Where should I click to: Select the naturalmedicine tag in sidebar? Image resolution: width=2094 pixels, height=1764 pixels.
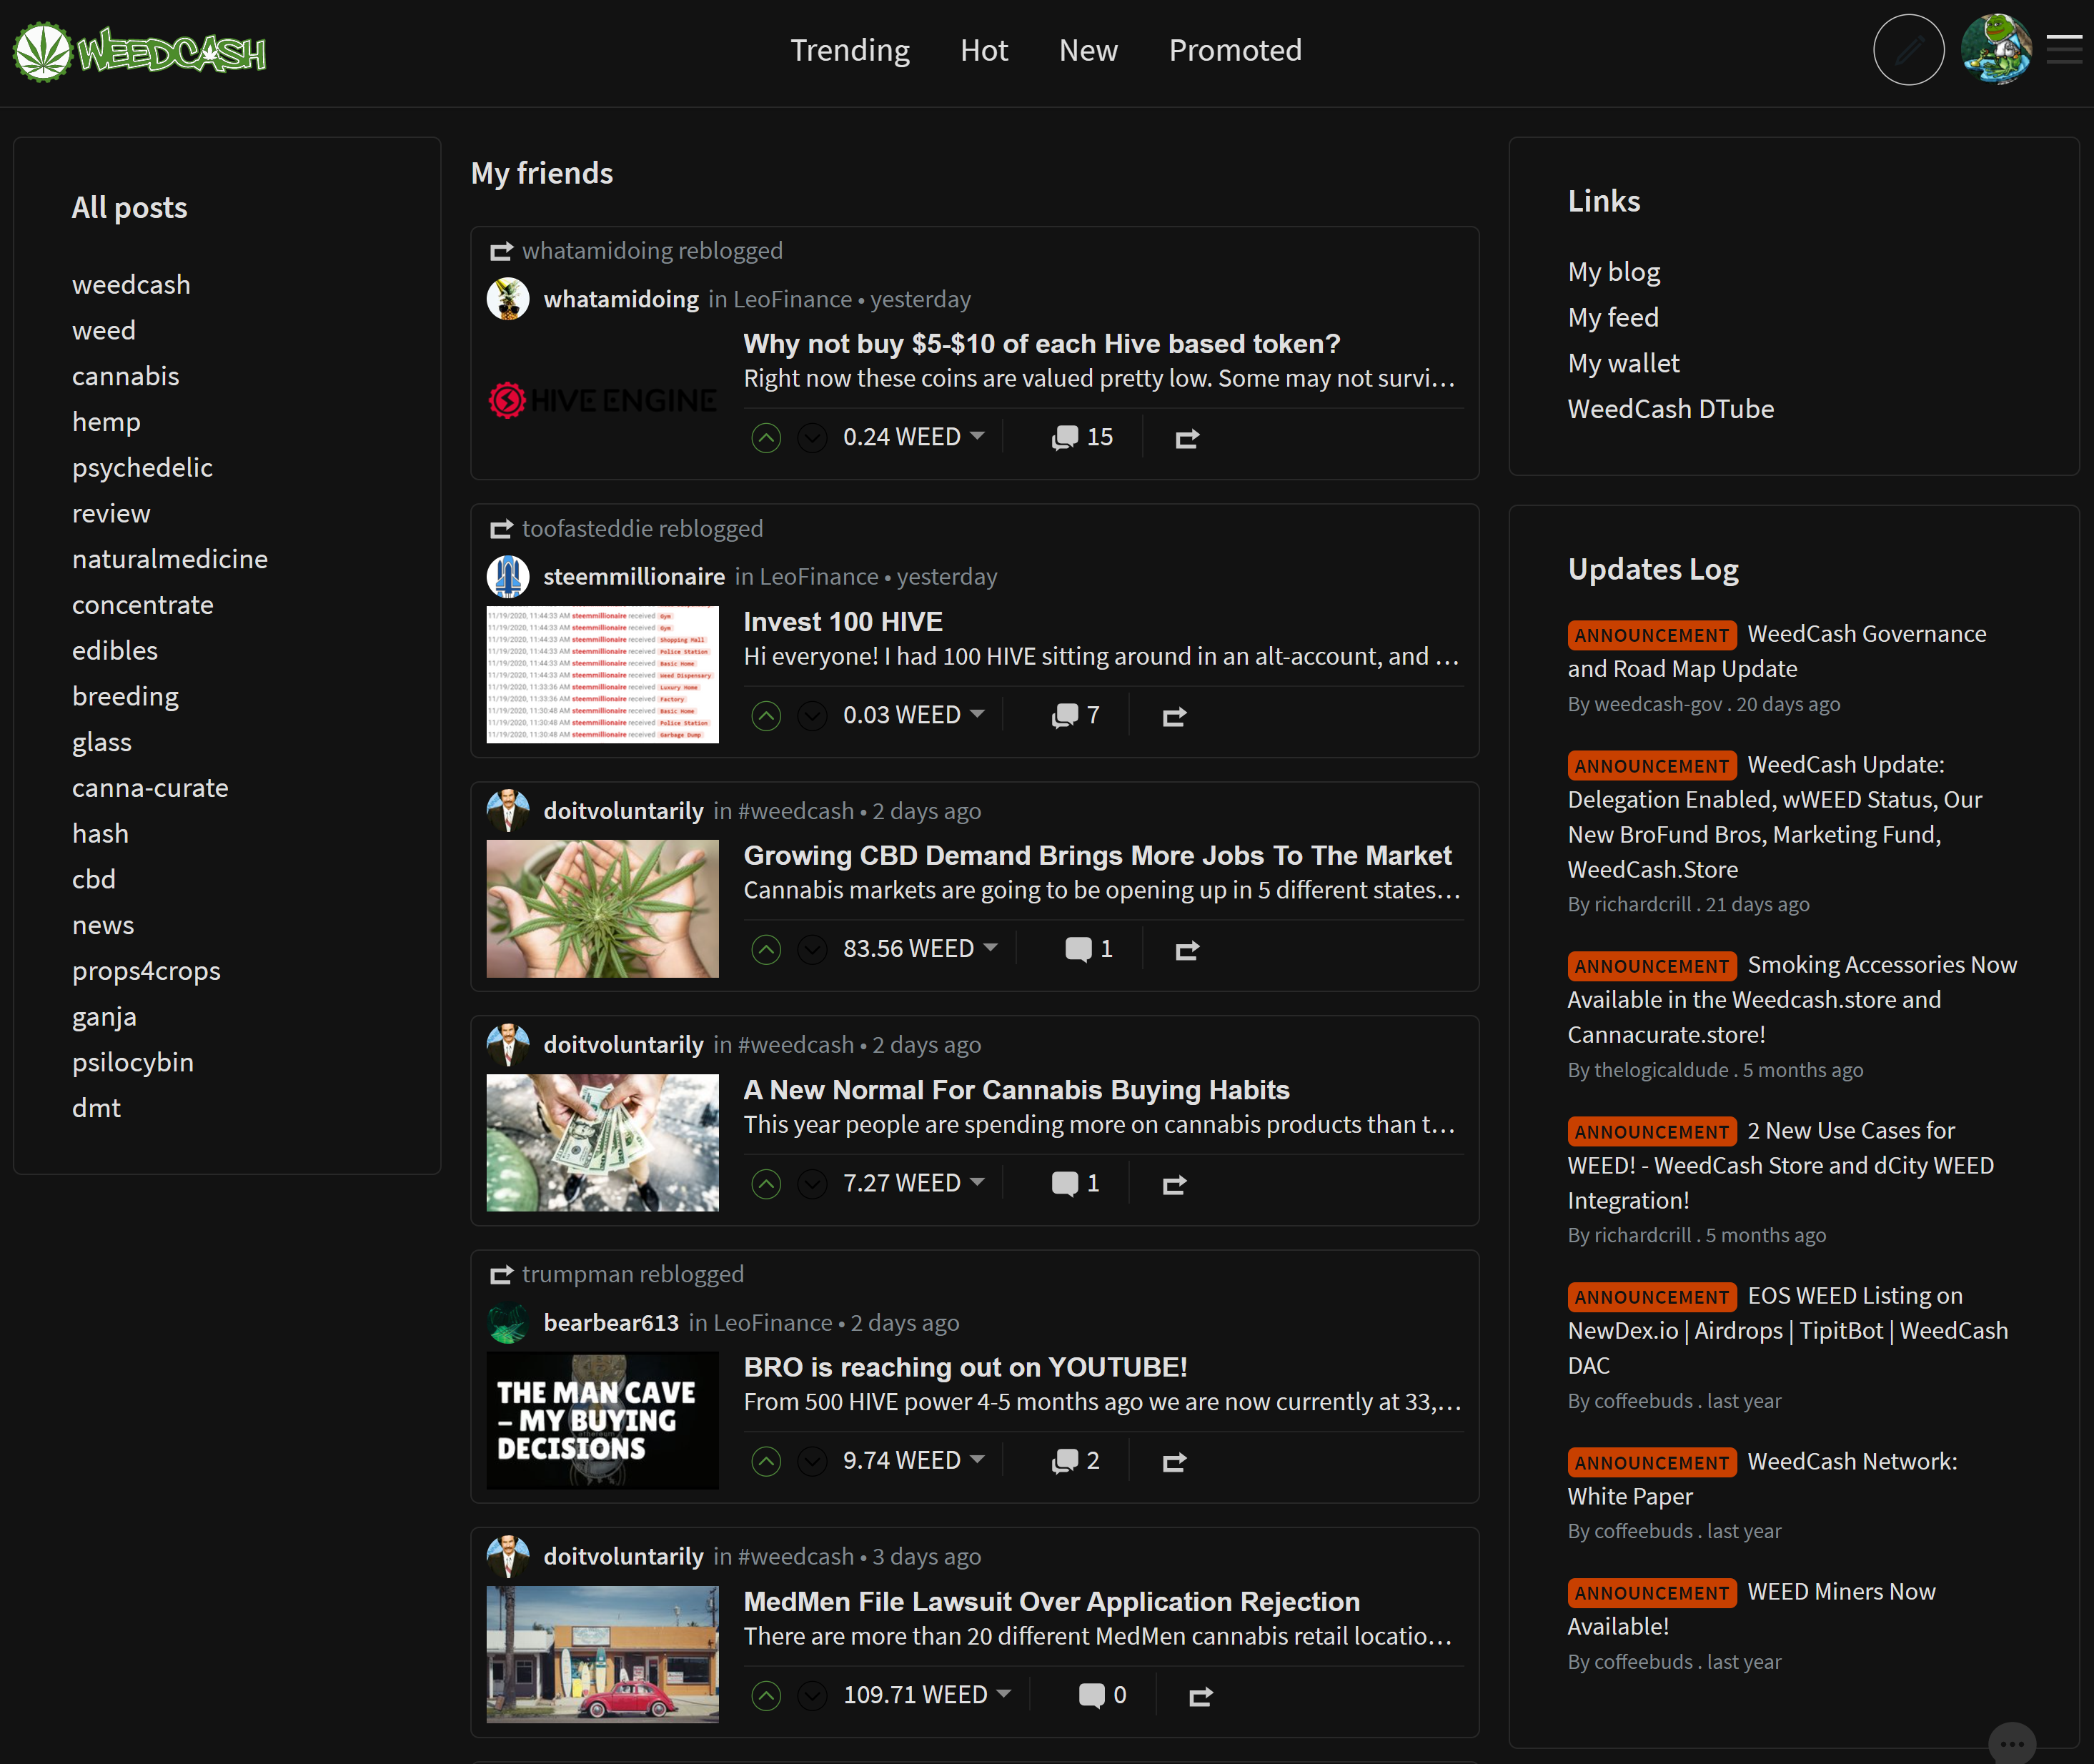coord(170,559)
